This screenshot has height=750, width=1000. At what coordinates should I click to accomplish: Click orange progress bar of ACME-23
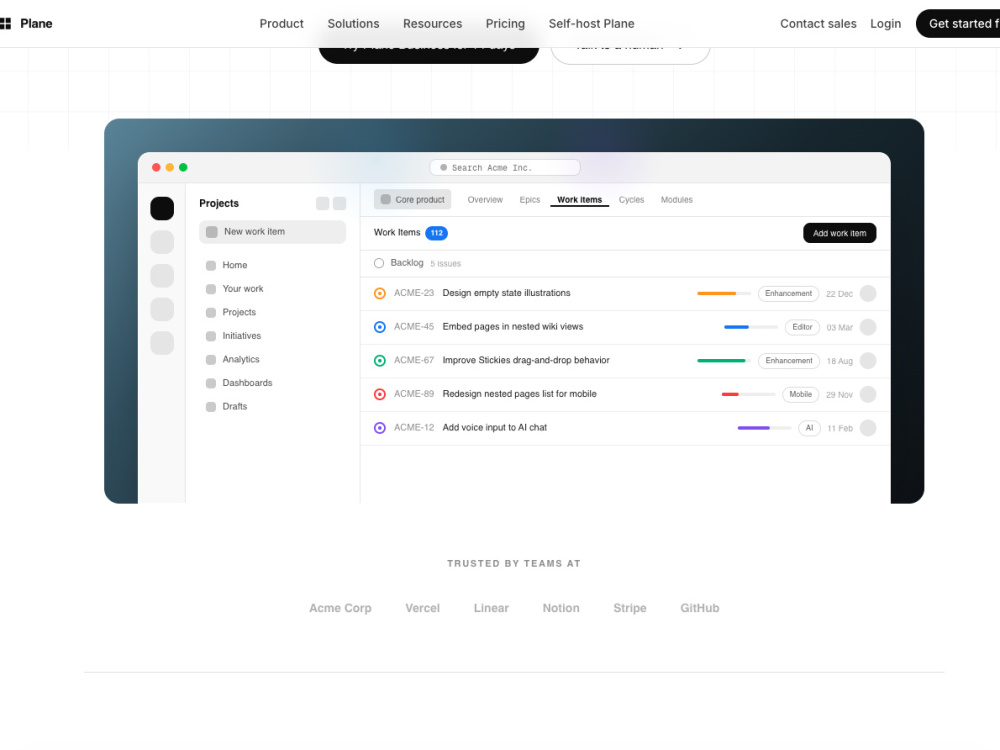coord(724,293)
